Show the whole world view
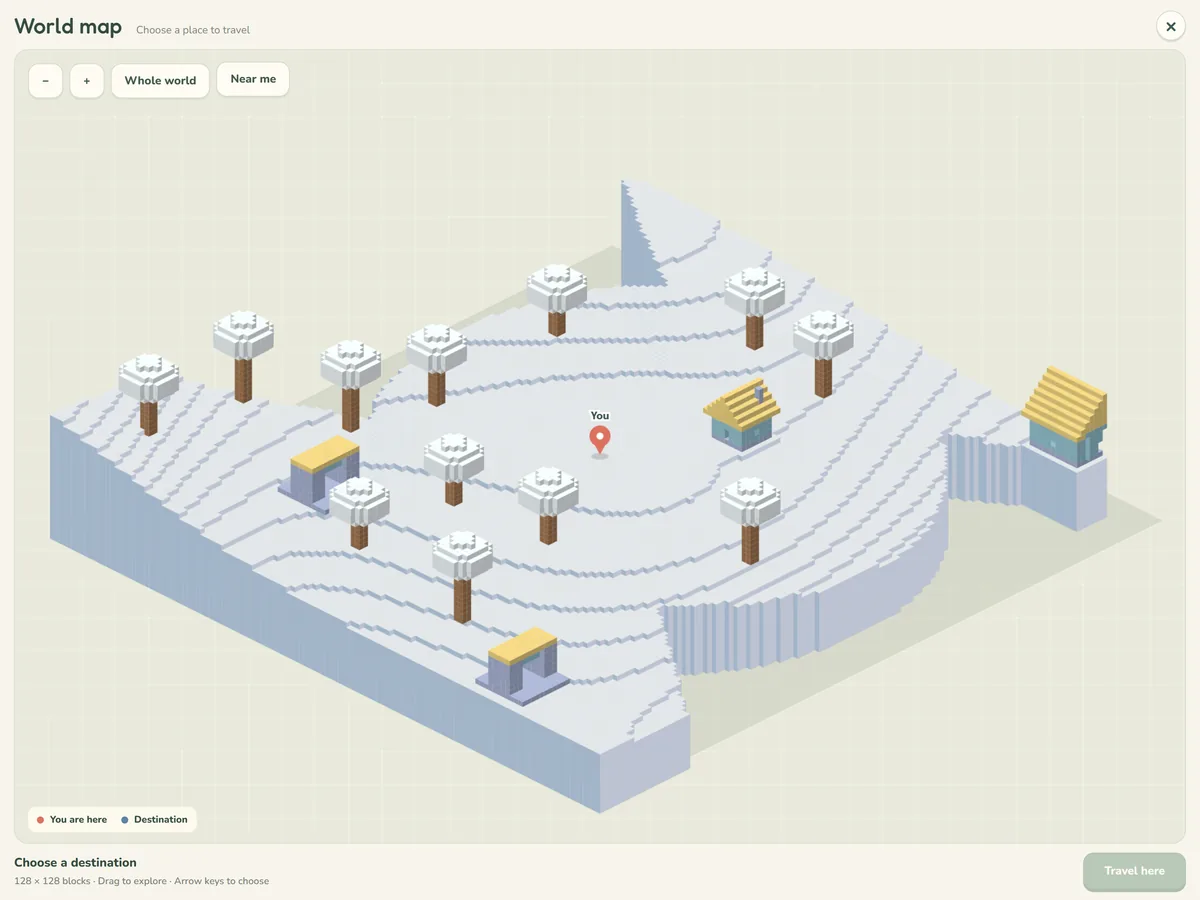This screenshot has height=900, width=1200. 160,81
